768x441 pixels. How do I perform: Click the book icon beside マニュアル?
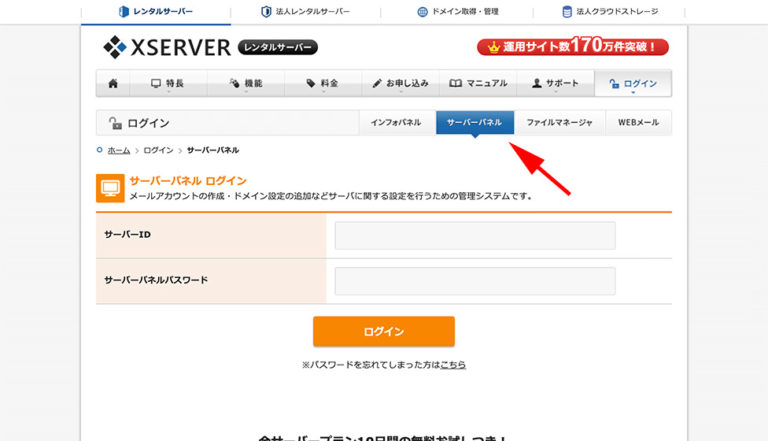(x=456, y=83)
